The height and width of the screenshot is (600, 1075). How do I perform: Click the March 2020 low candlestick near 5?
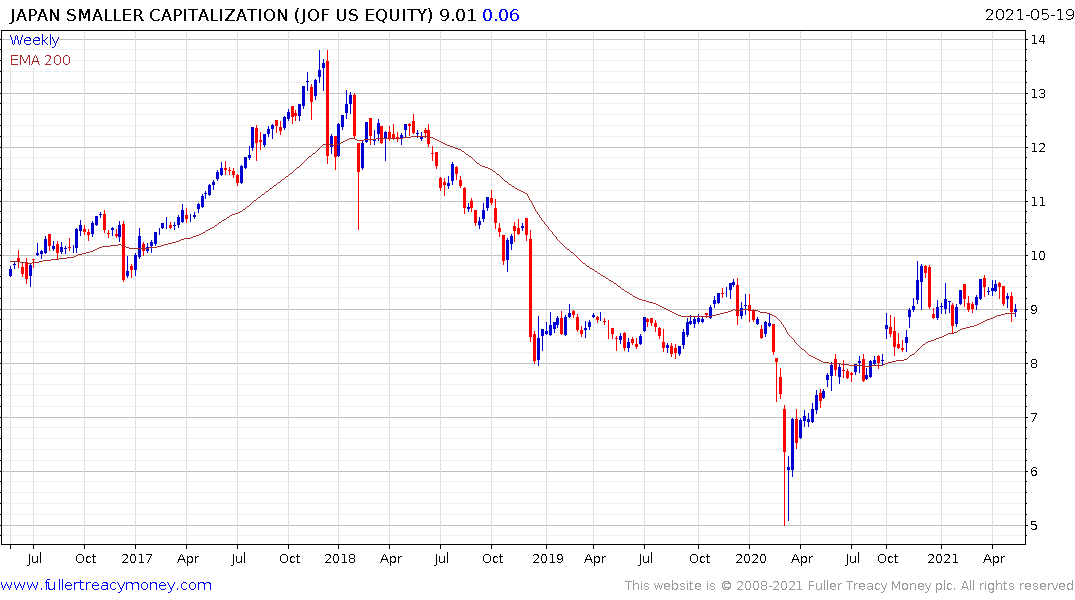[x=784, y=466]
